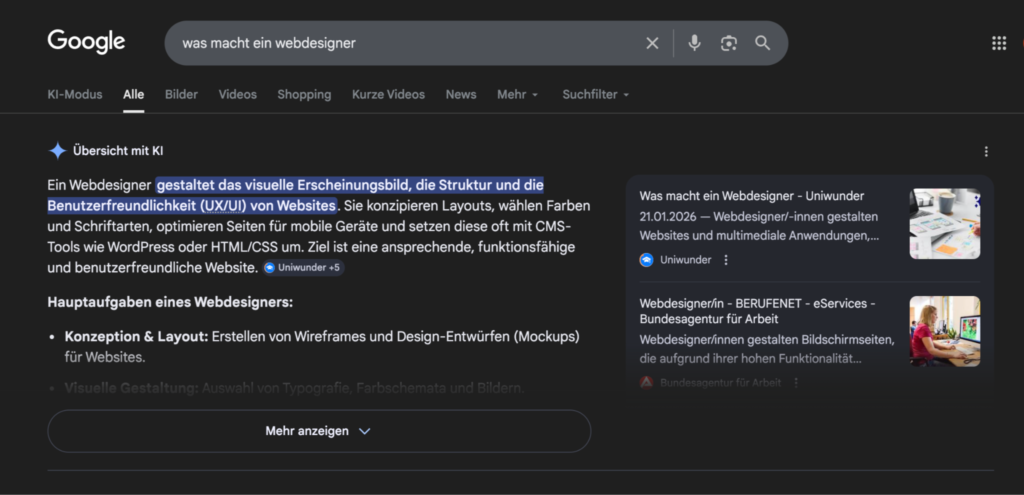The height and width of the screenshot is (495, 1024).
Task: Switch to Kurze Videos tab
Action: [389, 94]
